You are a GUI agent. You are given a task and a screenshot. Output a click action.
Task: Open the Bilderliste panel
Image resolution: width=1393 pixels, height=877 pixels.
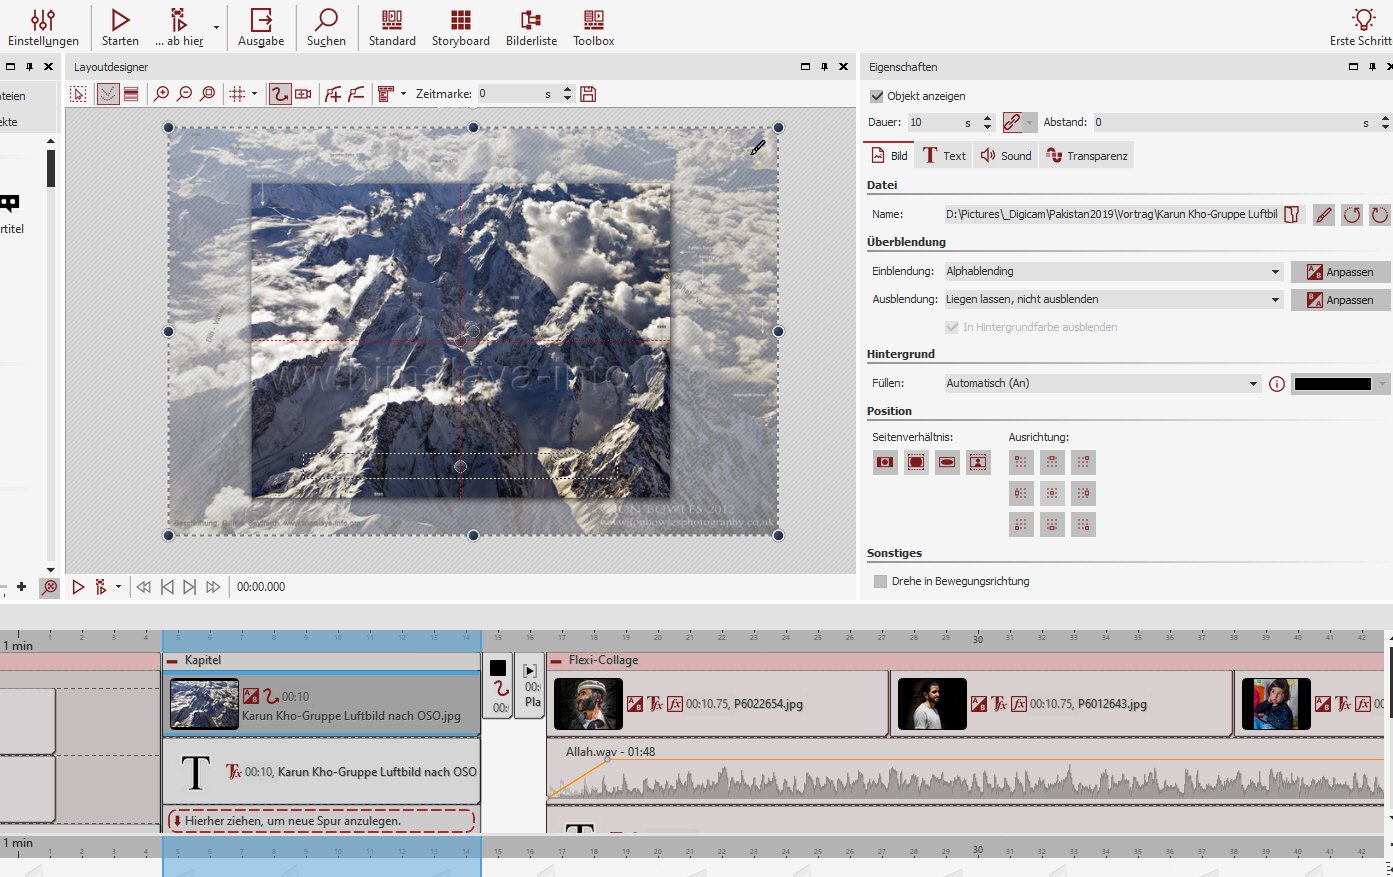[531, 27]
